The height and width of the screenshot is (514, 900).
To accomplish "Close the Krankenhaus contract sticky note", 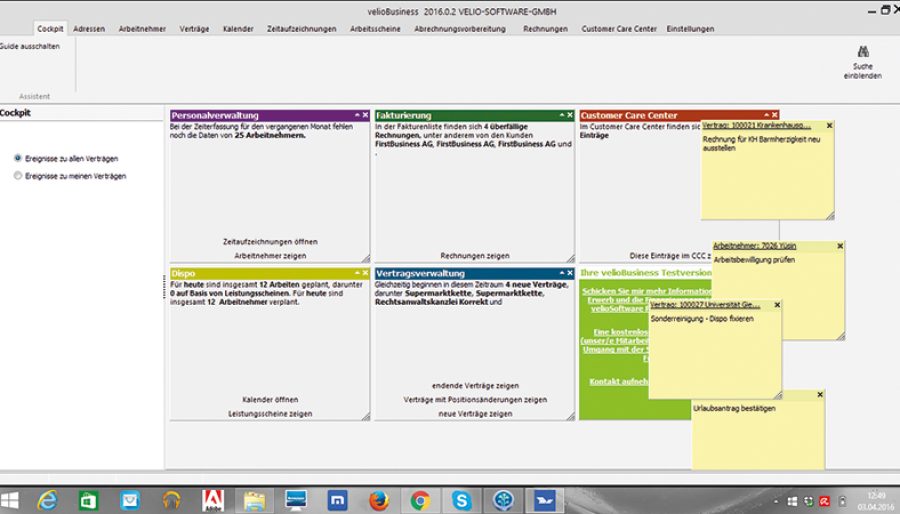I will 829,126.
